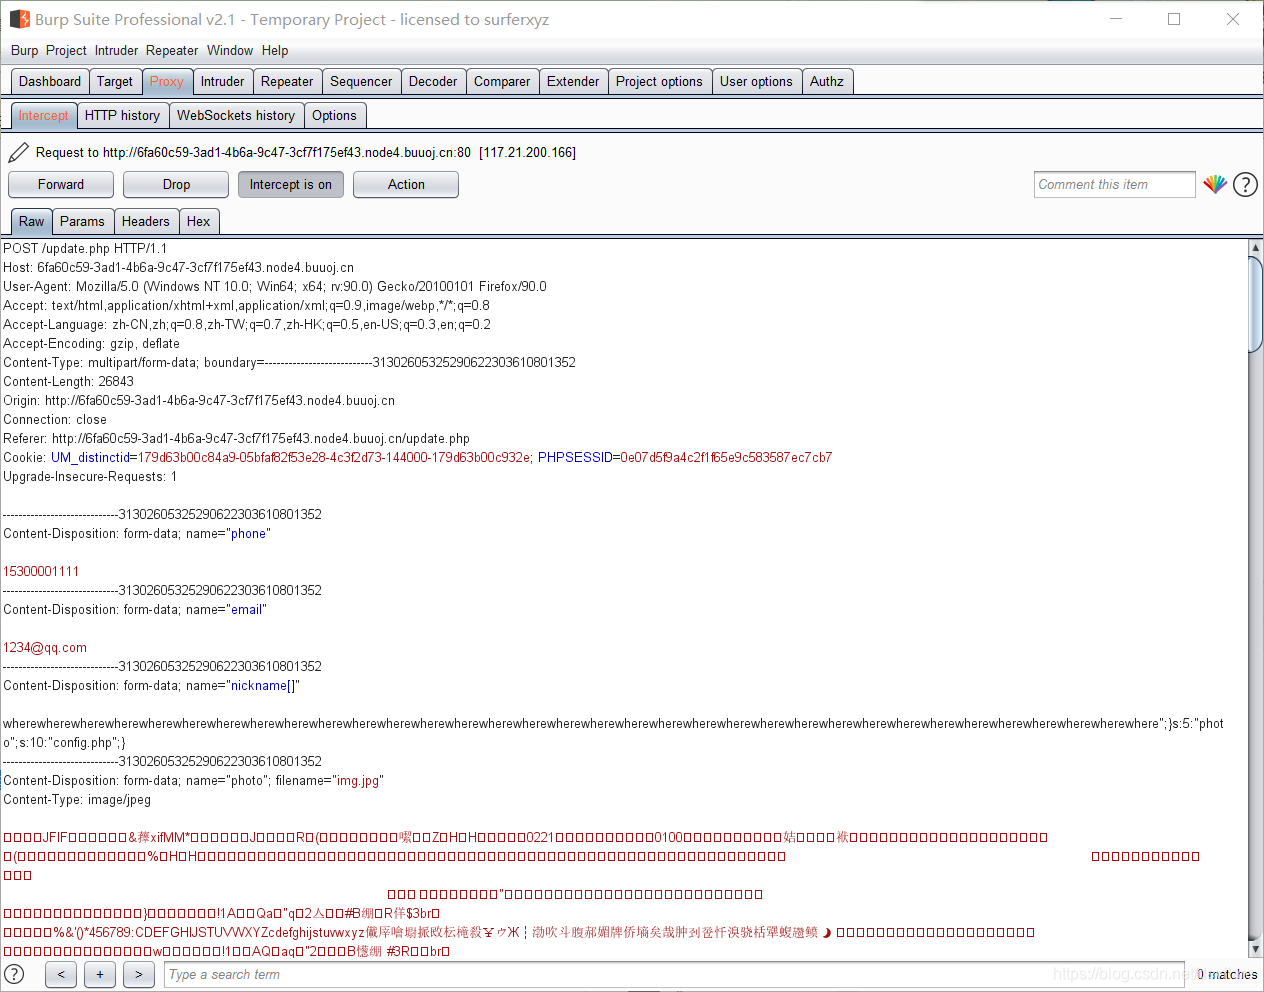1264x992 pixels.
Task: Open the WebSockets history sub-tab
Action: (x=236, y=115)
